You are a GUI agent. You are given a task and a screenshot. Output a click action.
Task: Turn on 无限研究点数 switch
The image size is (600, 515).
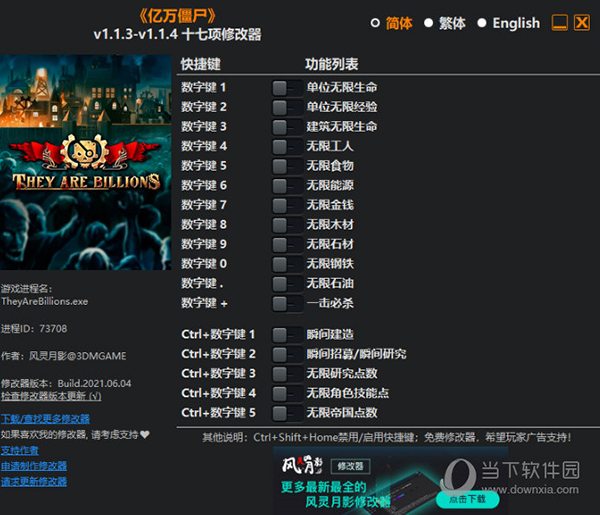287,374
